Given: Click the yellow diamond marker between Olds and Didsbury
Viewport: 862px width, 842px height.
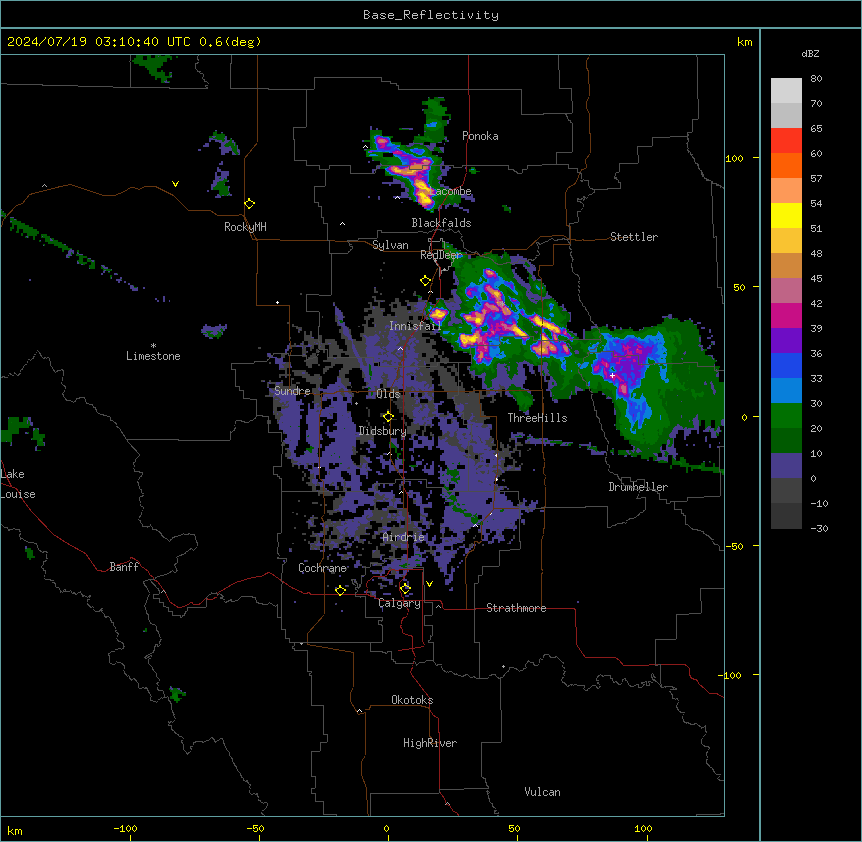Looking at the screenshot, I should 388,417.
